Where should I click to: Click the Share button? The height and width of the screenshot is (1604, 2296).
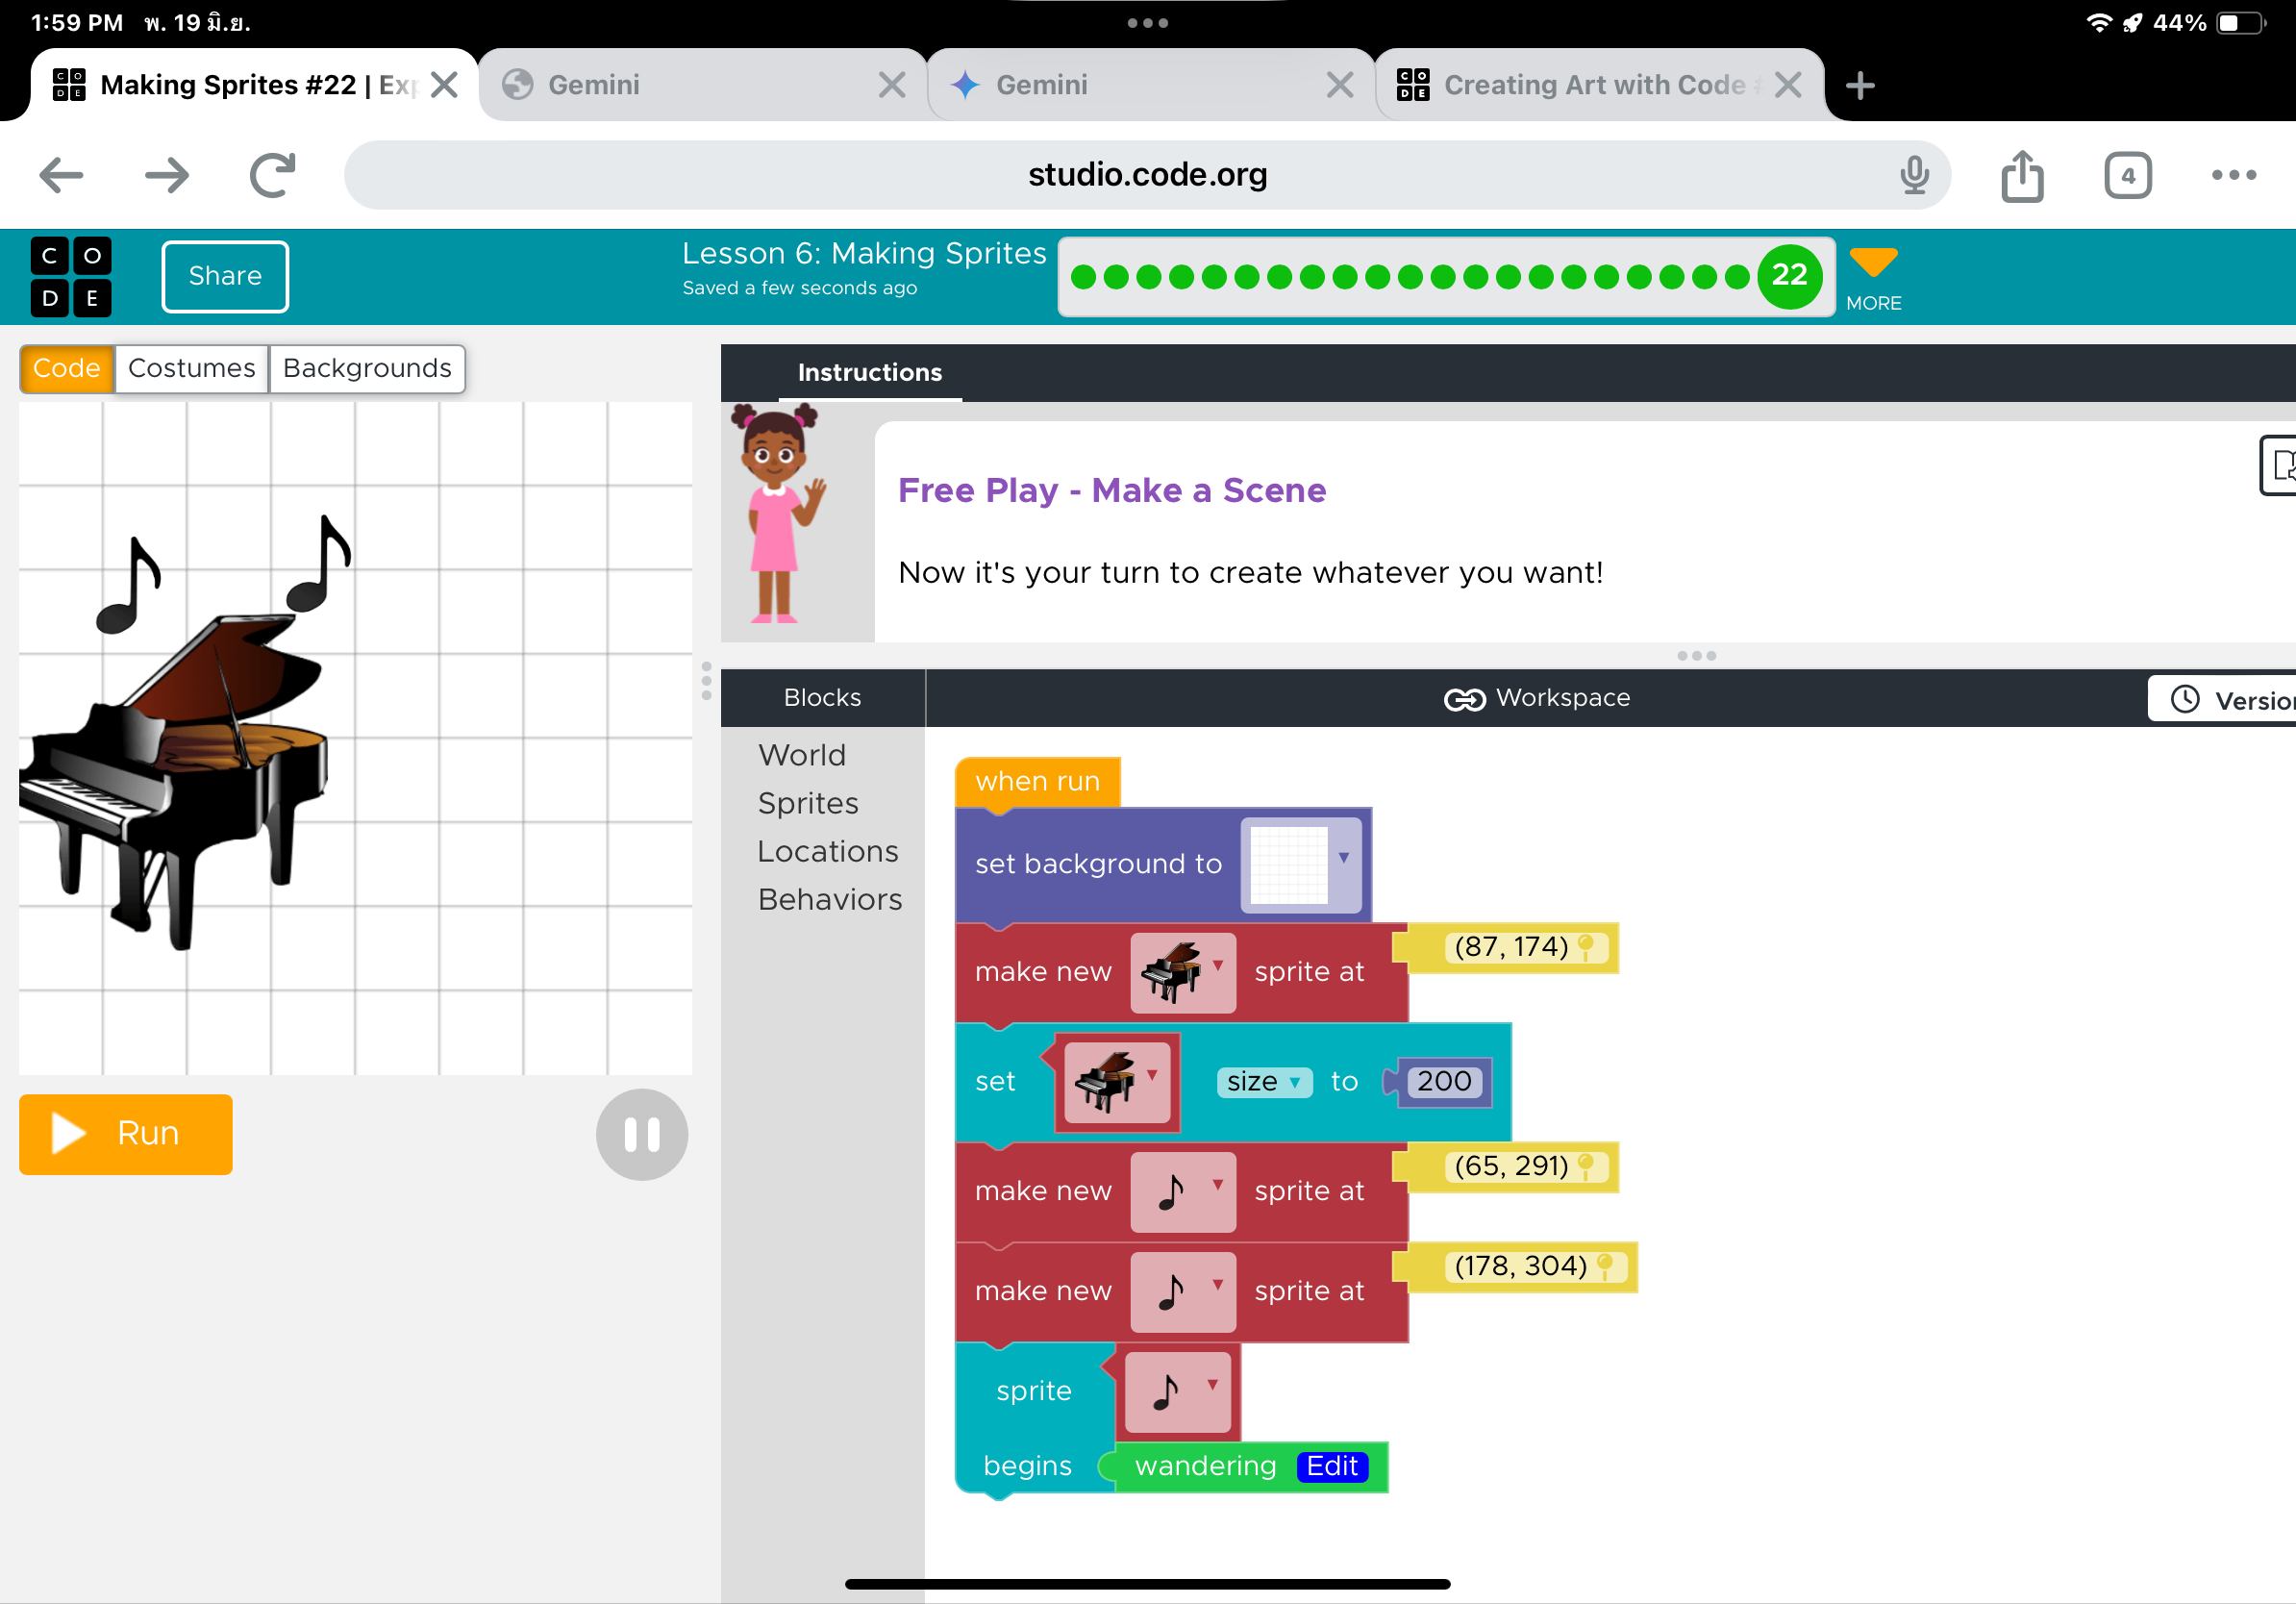[x=225, y=277]
